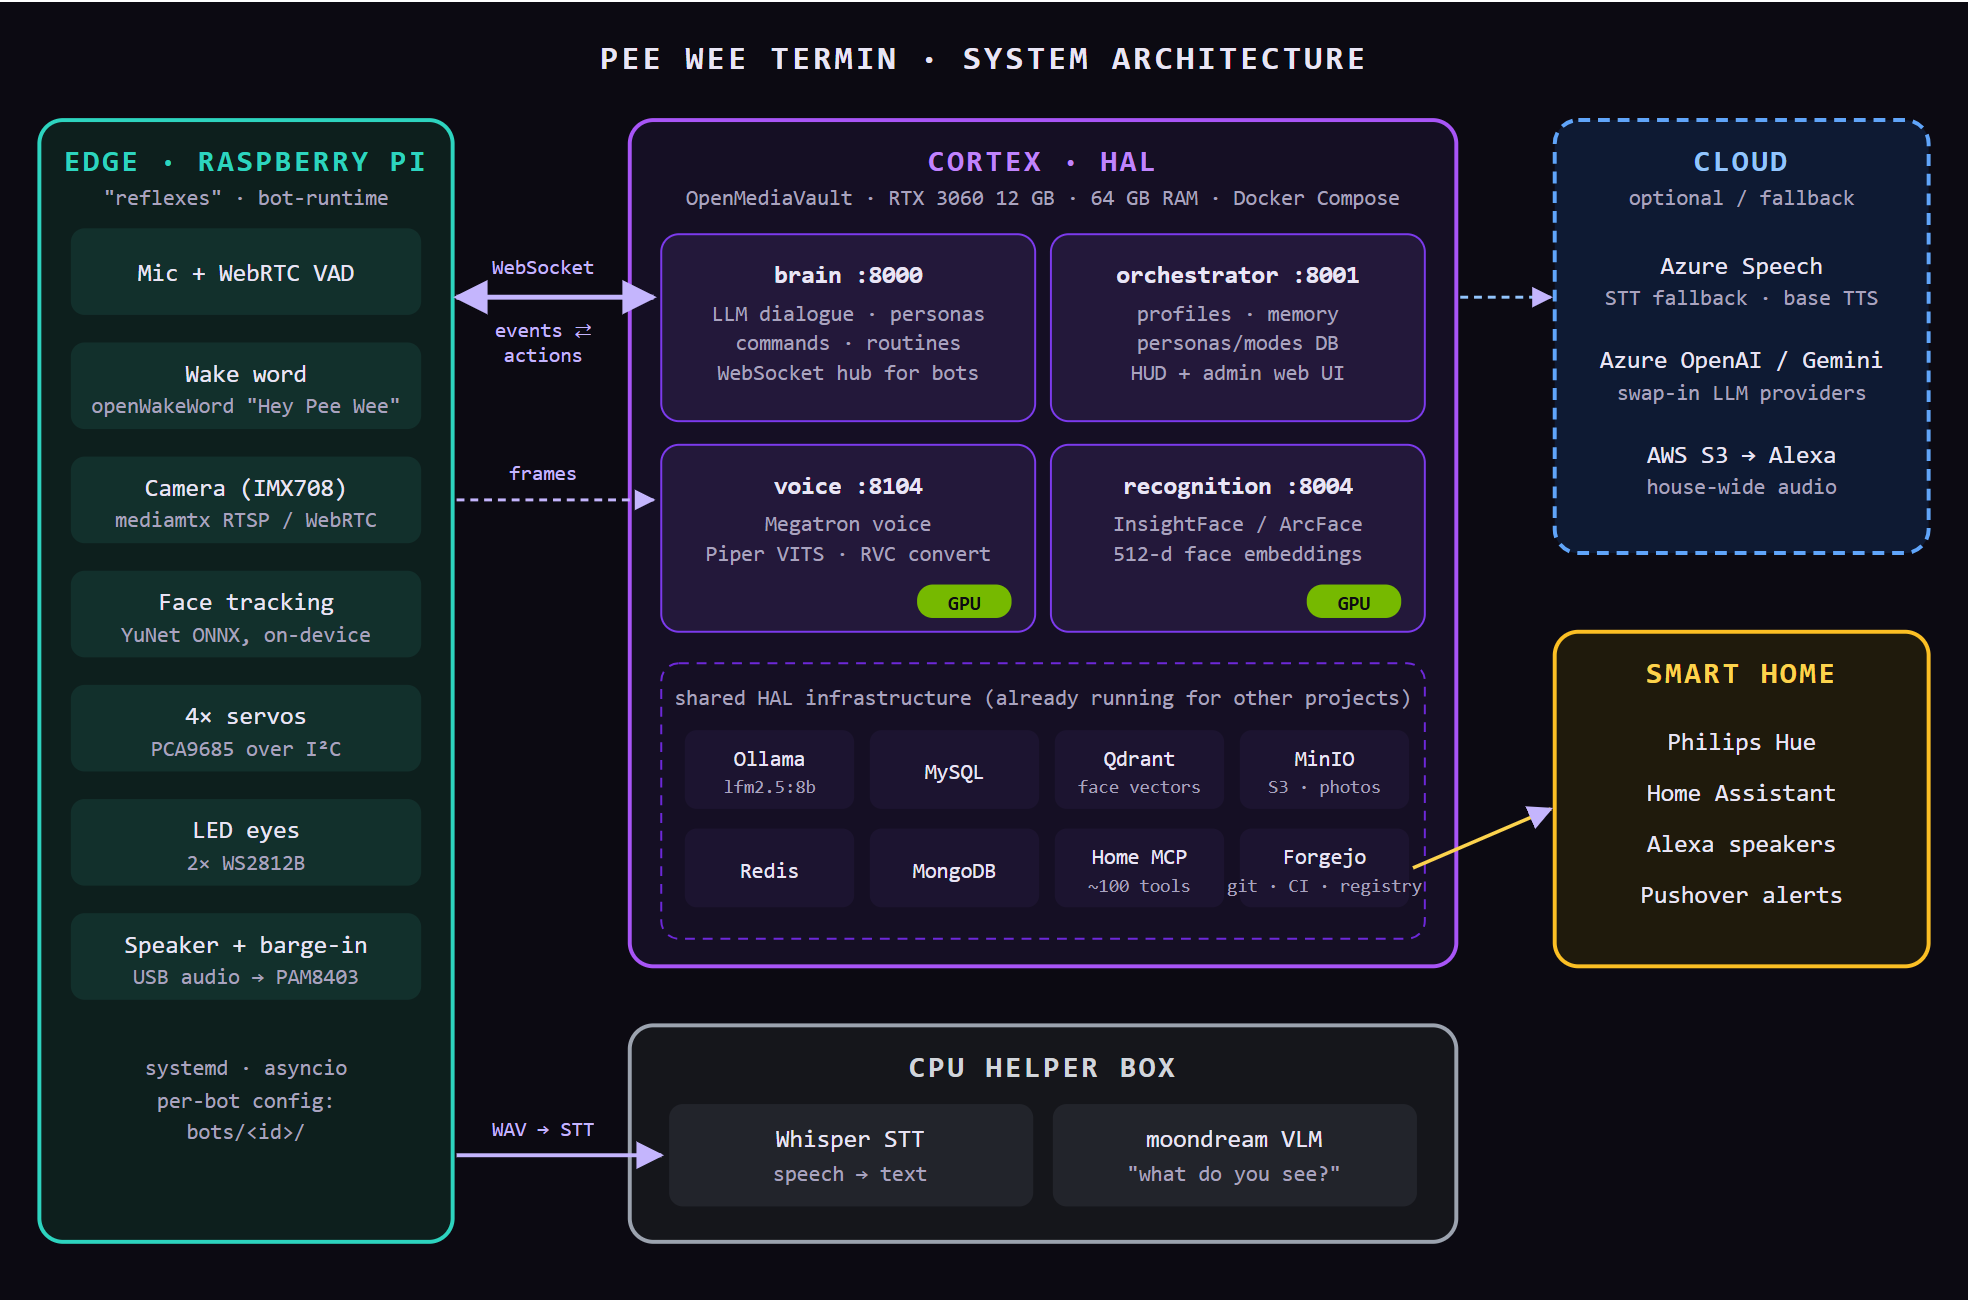Image resolution: width=1968 pixels, height=1302 pixels.
Task: Select the bots/<id>/ config path text
Action: tap(245, 1132)
